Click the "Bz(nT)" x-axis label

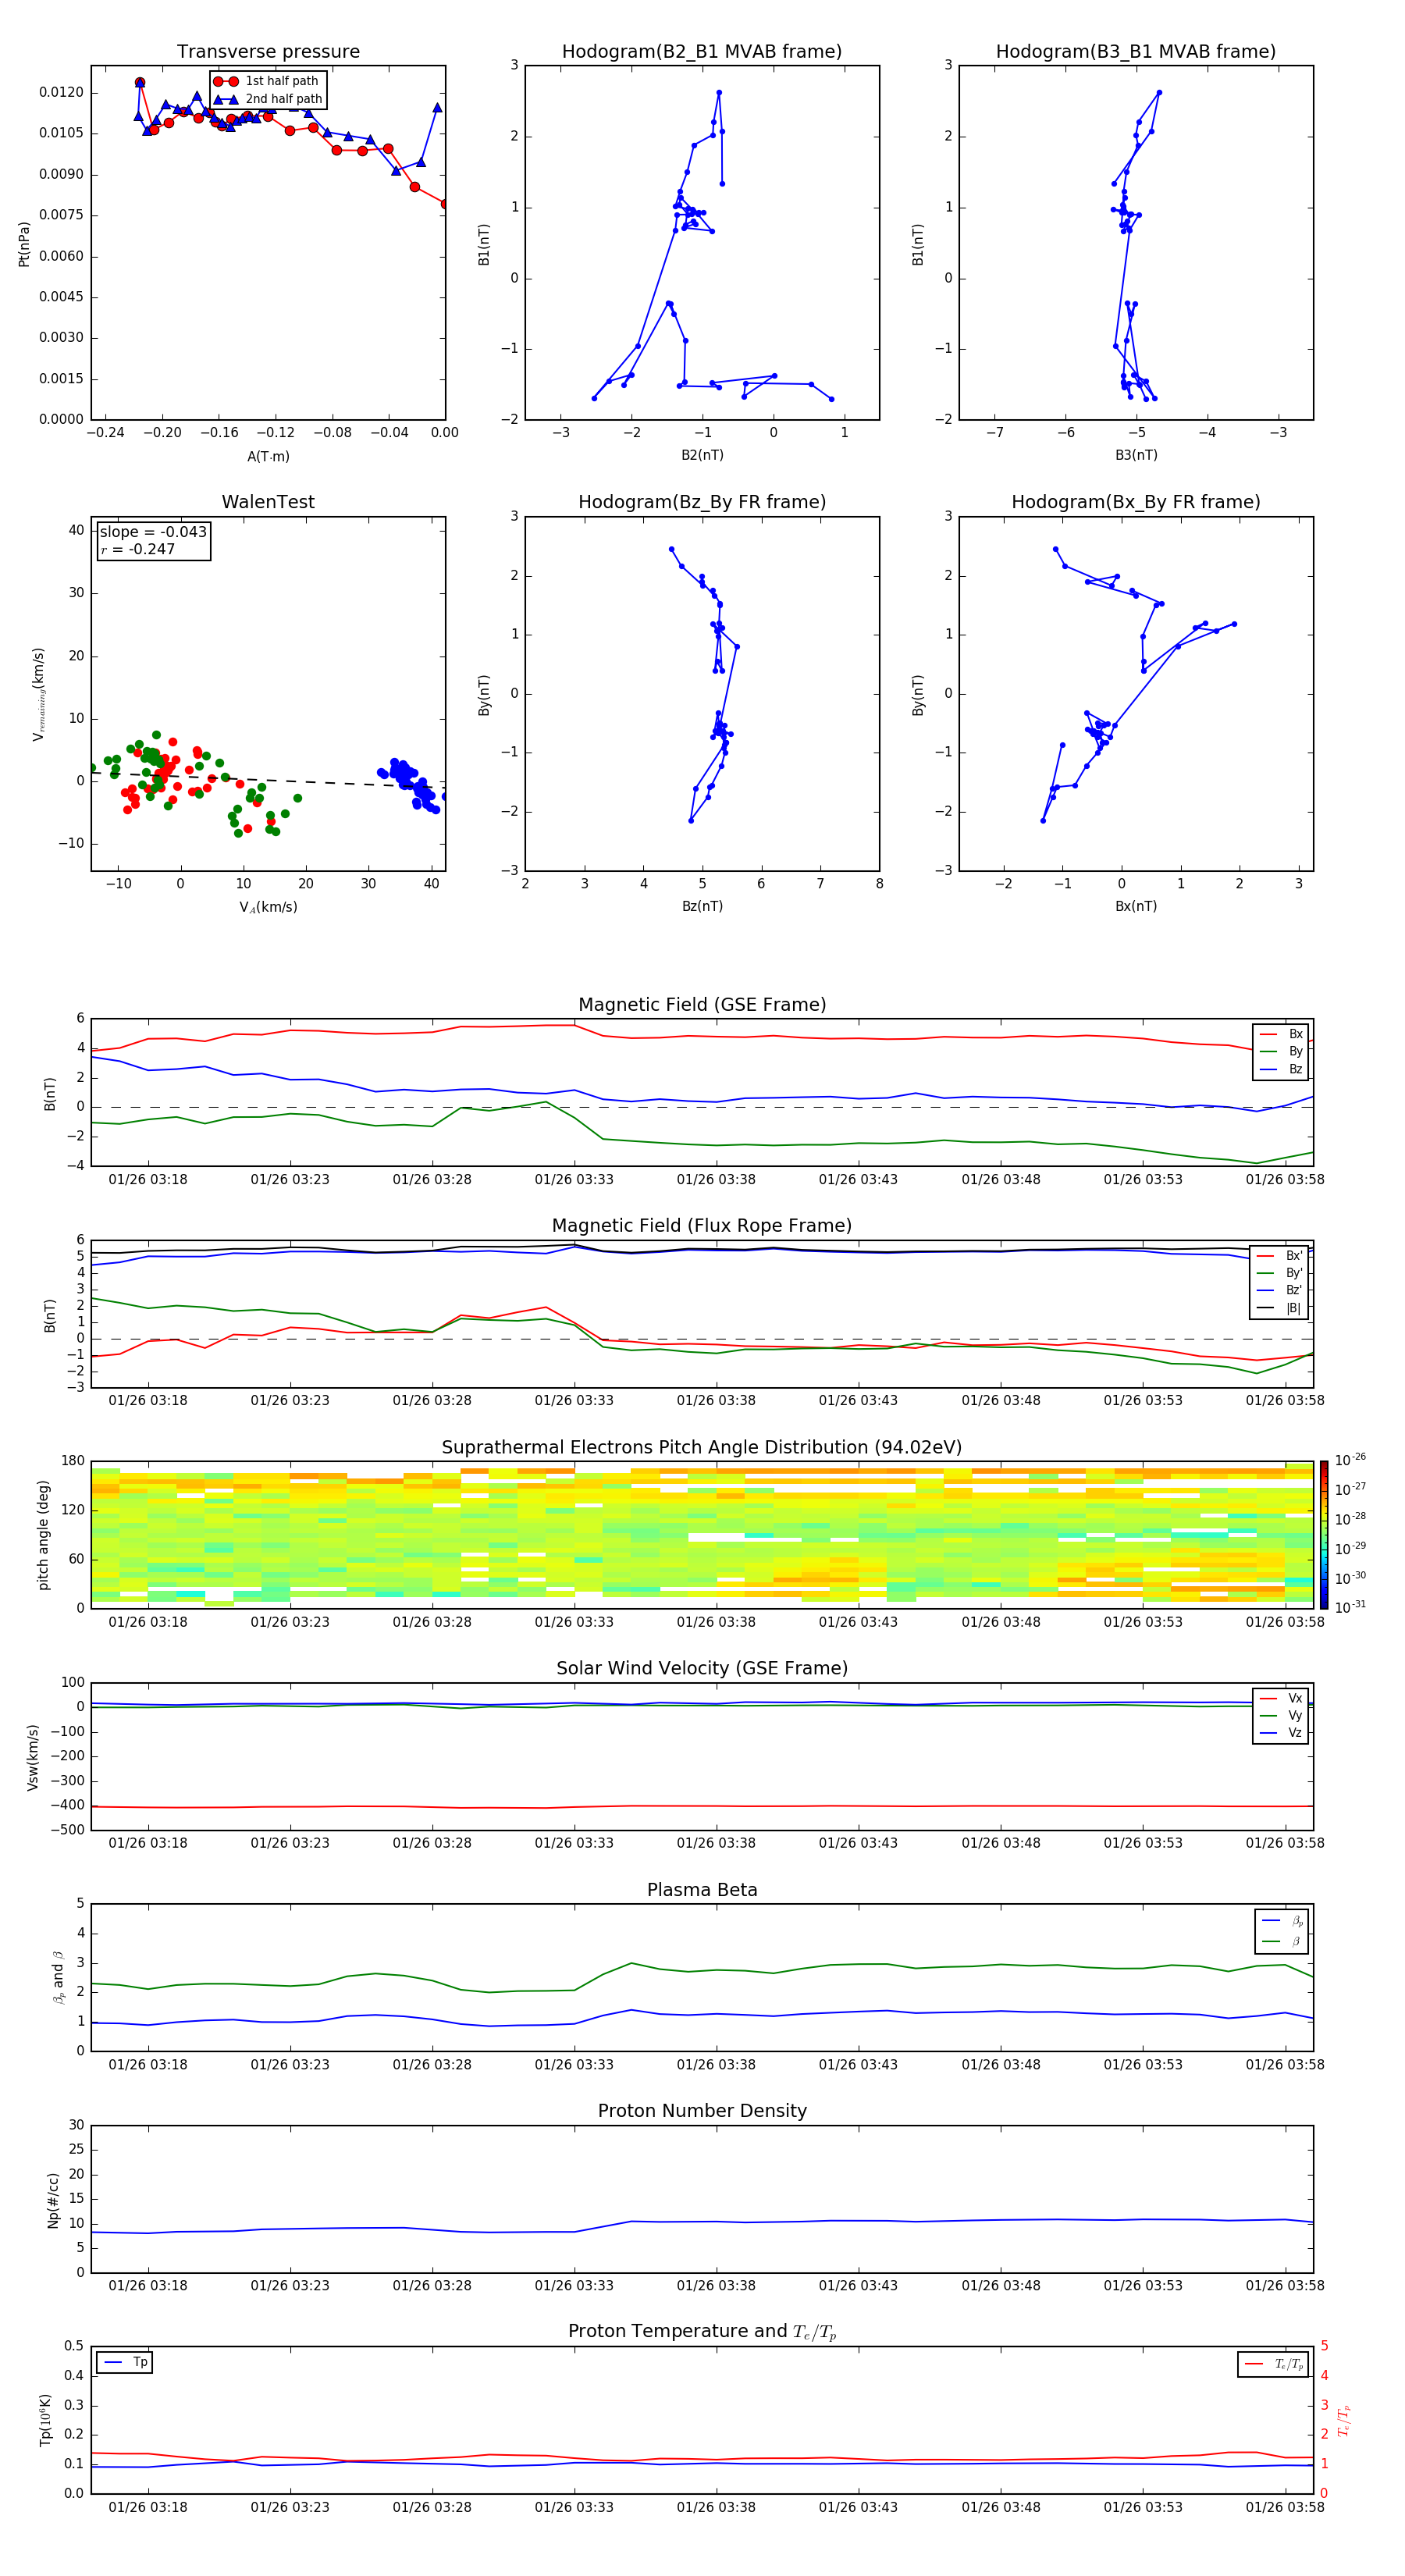(702, 906)
